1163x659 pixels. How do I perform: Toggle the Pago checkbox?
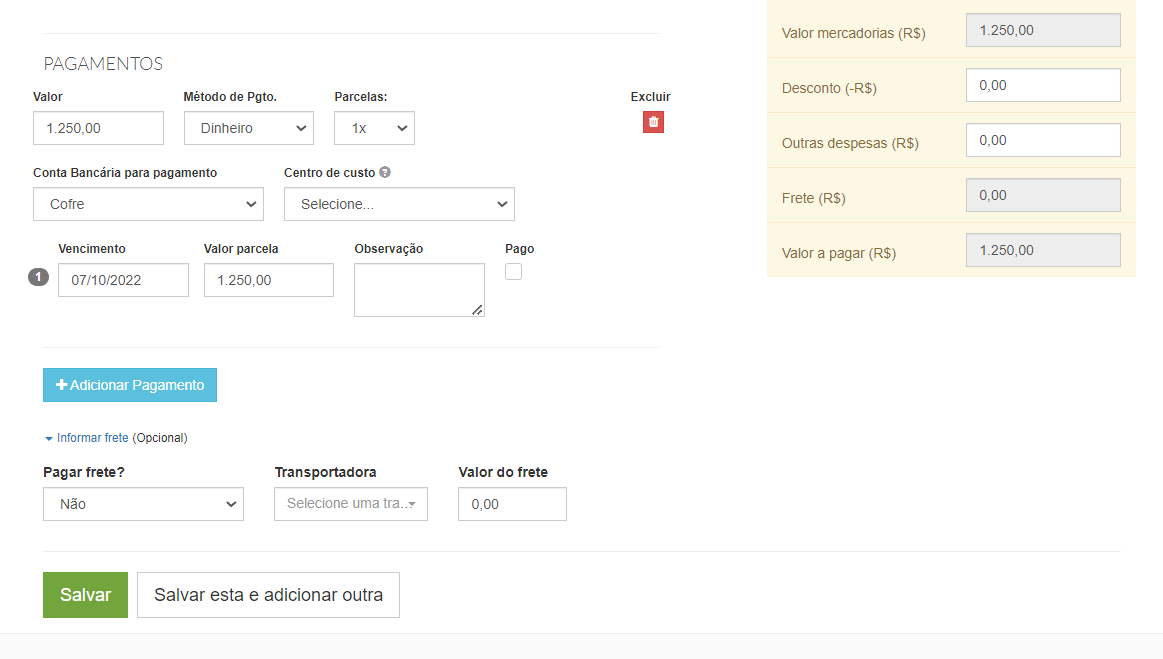pyautogui.click(x=513, y=271)
